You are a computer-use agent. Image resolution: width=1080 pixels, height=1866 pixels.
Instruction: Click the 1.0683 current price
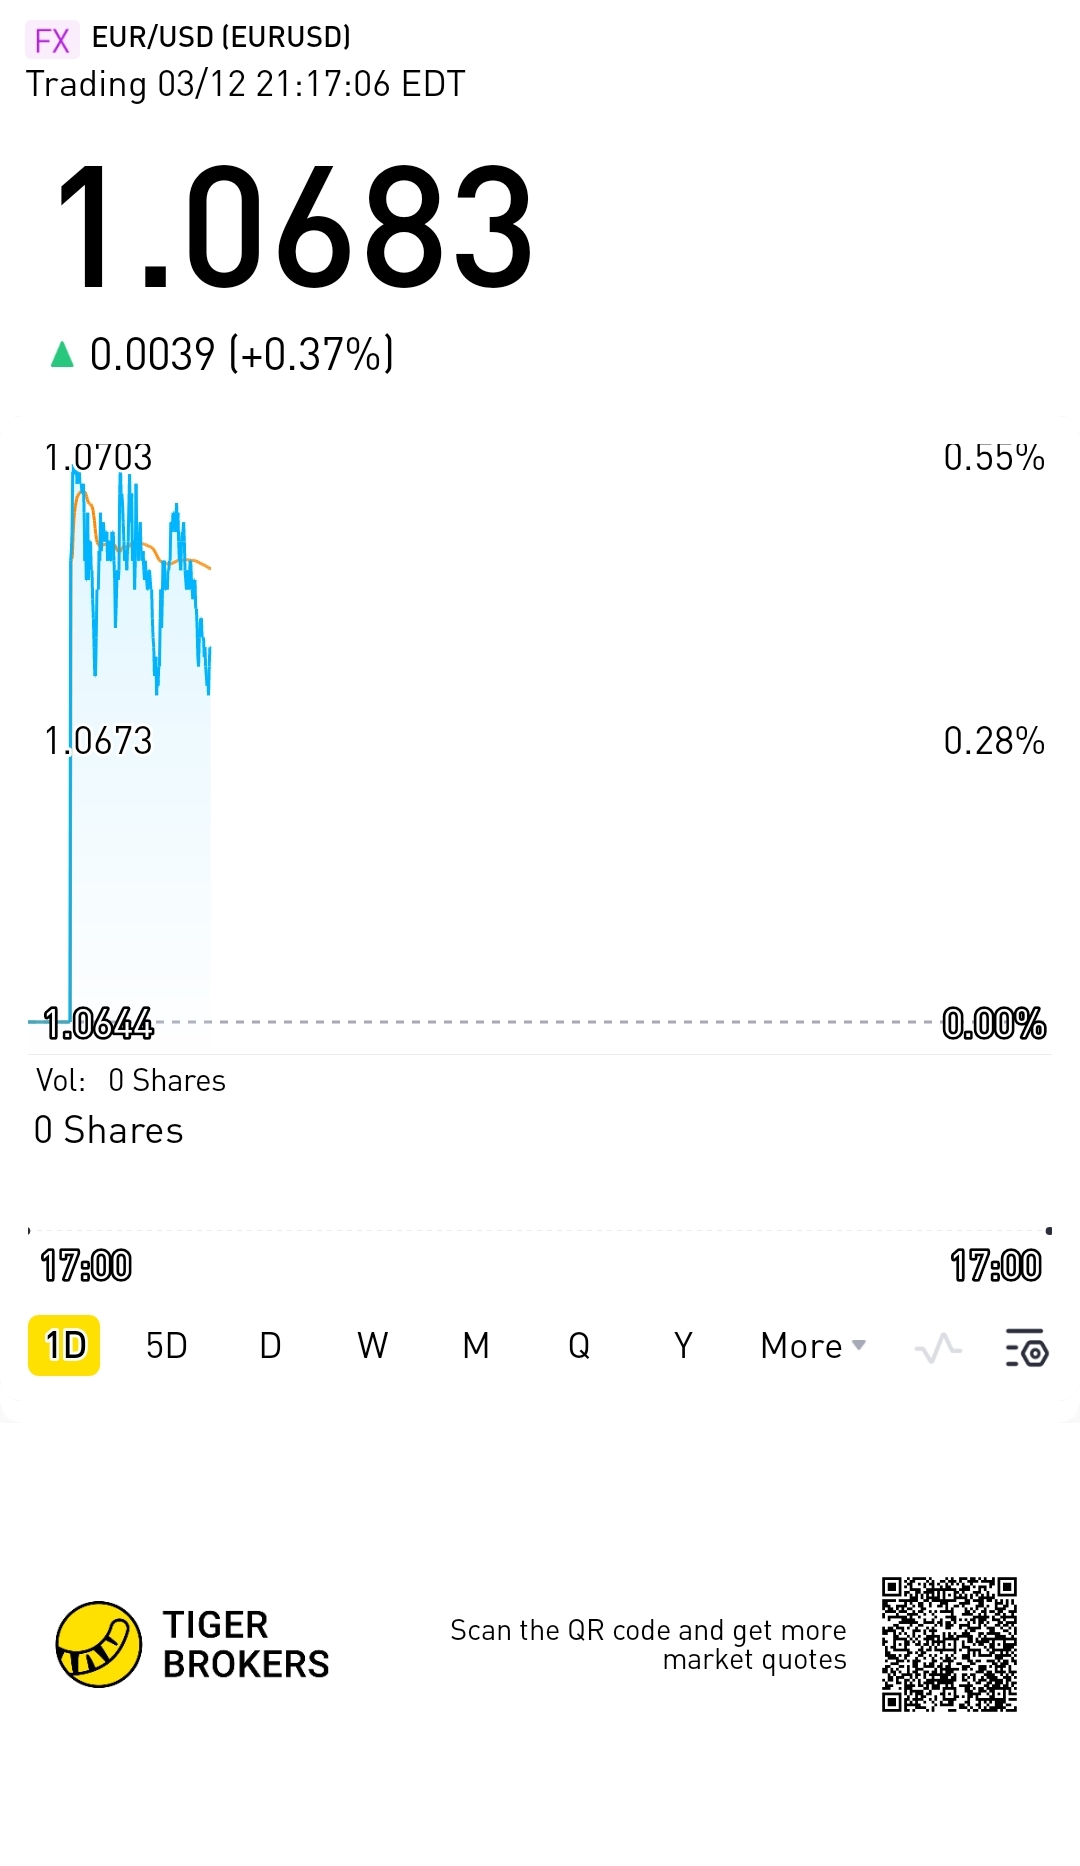(293, 228)
